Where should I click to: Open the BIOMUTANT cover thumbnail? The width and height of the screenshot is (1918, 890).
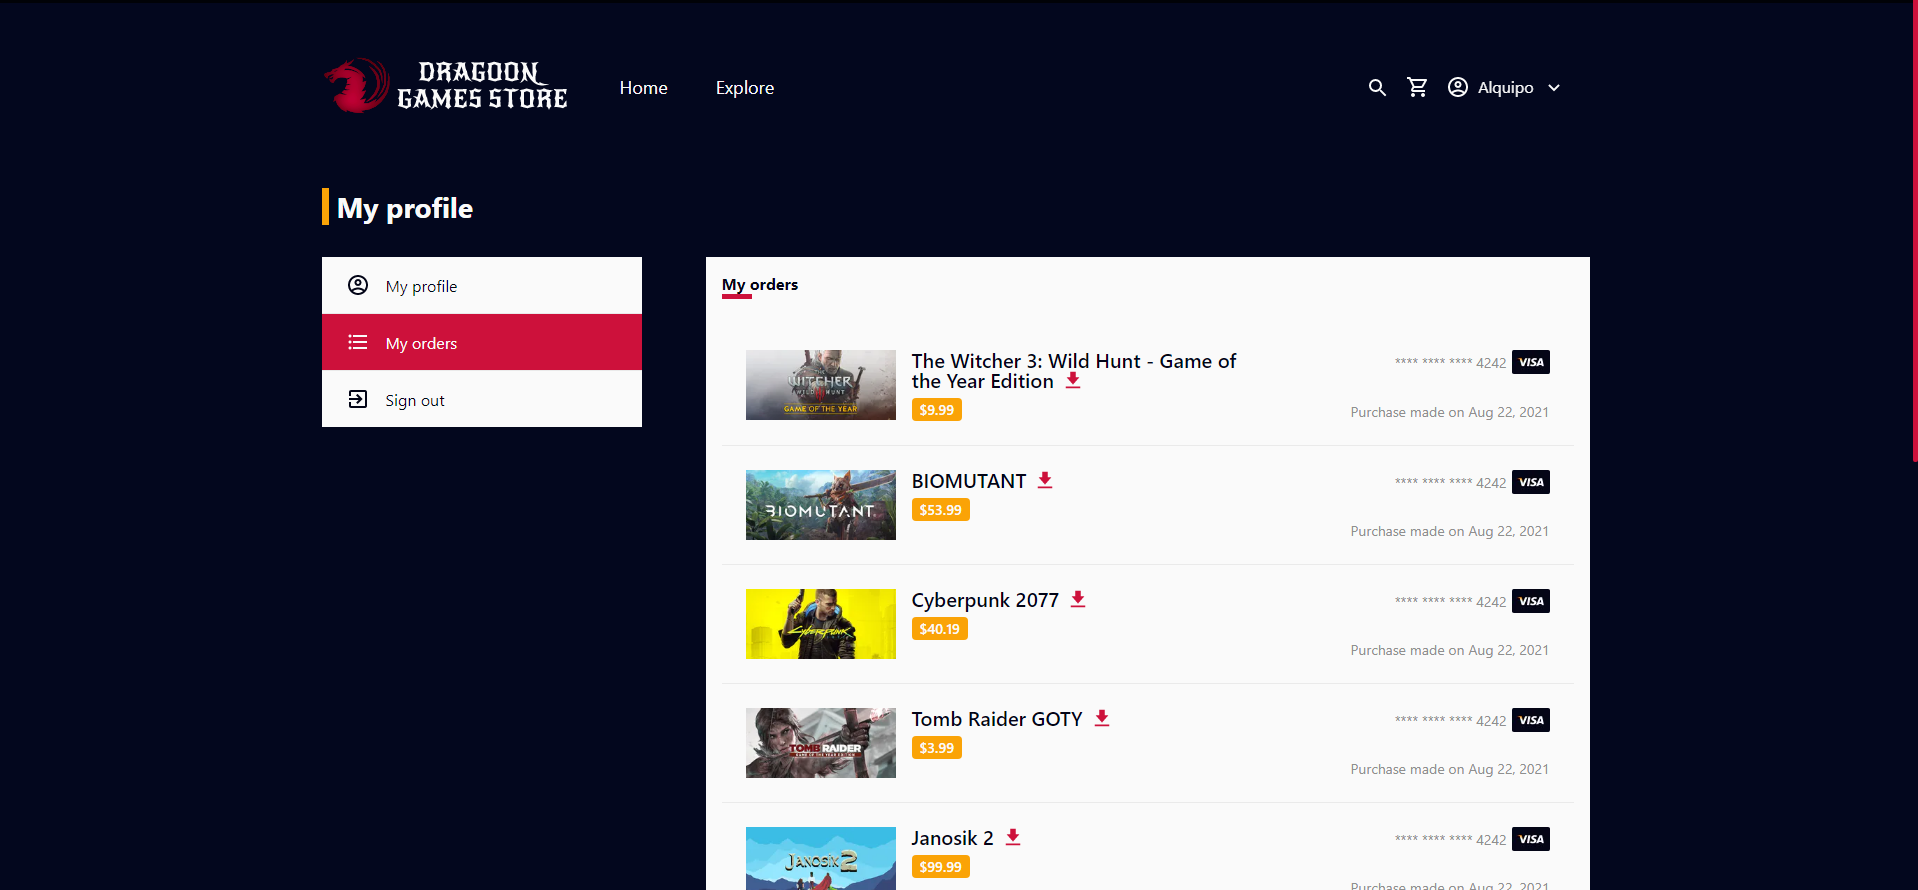click(821, 505)
